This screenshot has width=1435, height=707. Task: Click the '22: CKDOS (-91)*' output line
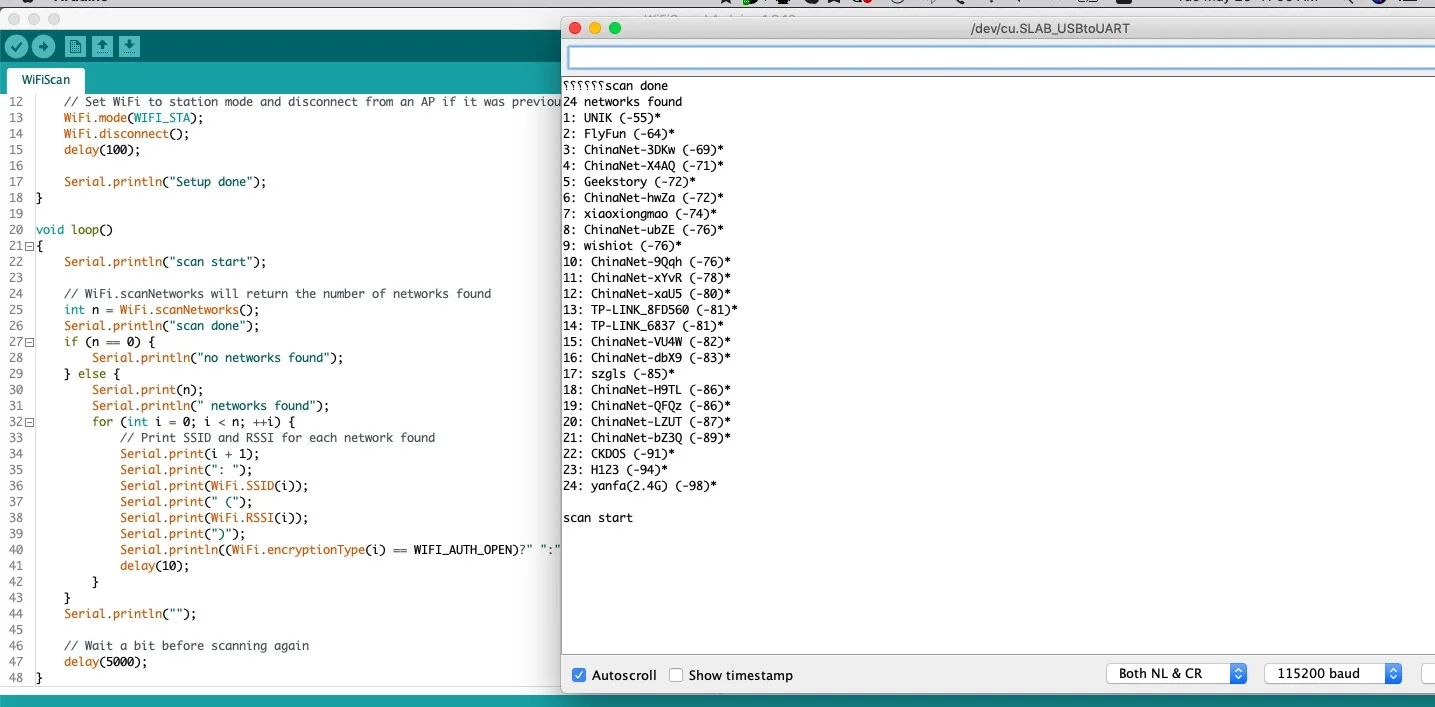click(619, 454)
